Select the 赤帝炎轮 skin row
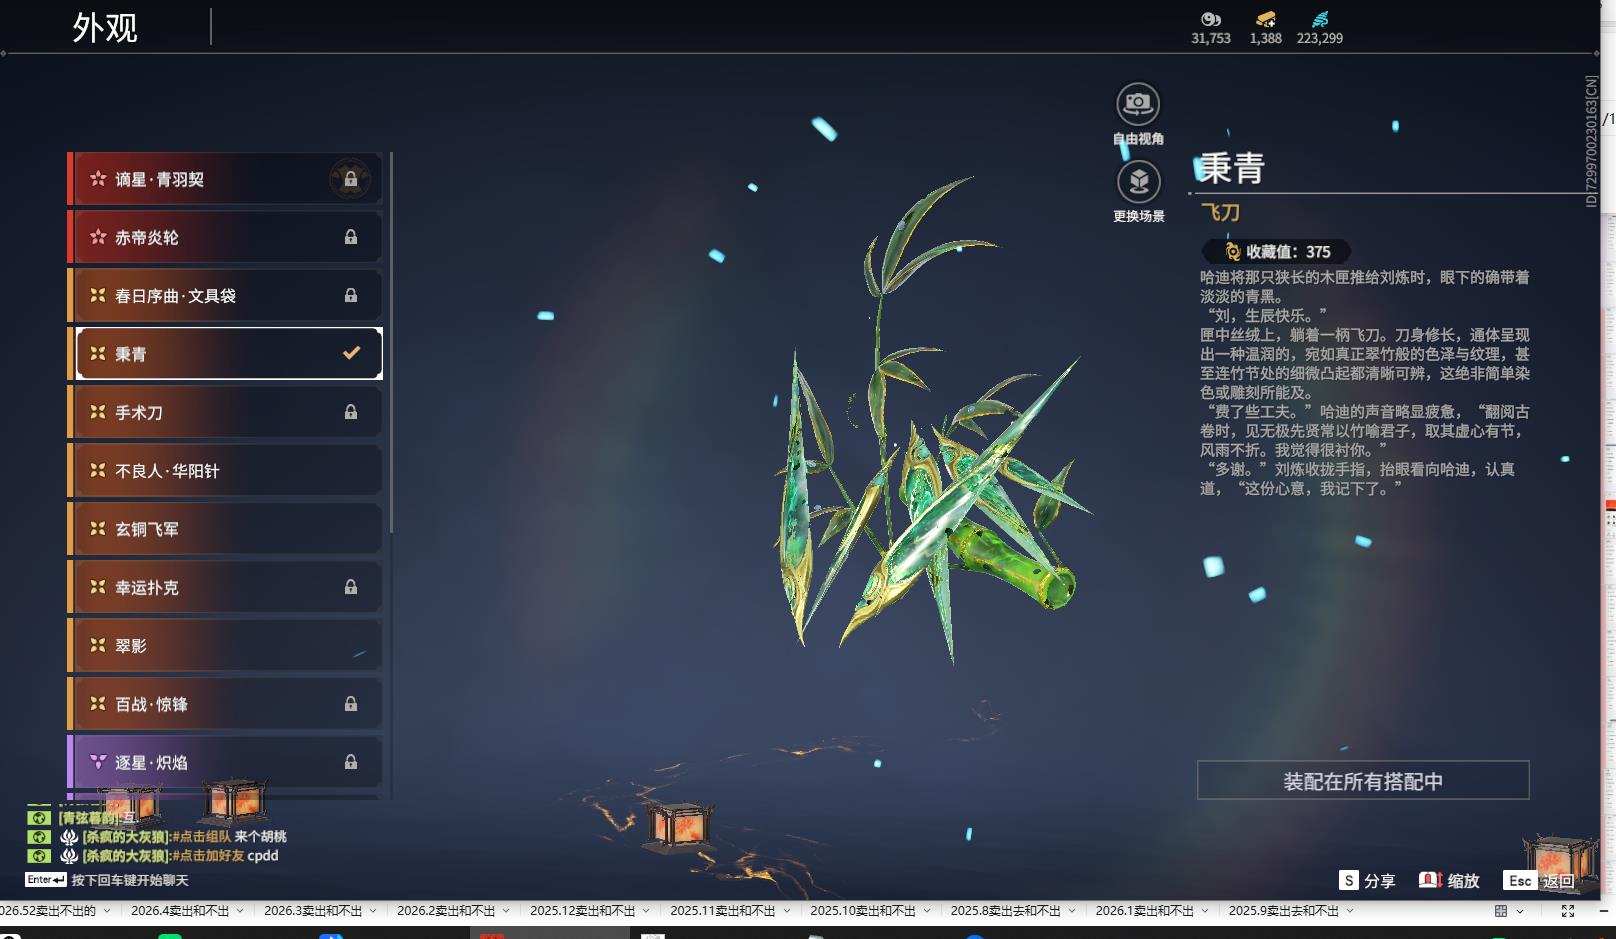This screenshot has height=939, width=1616. [225, 237]
